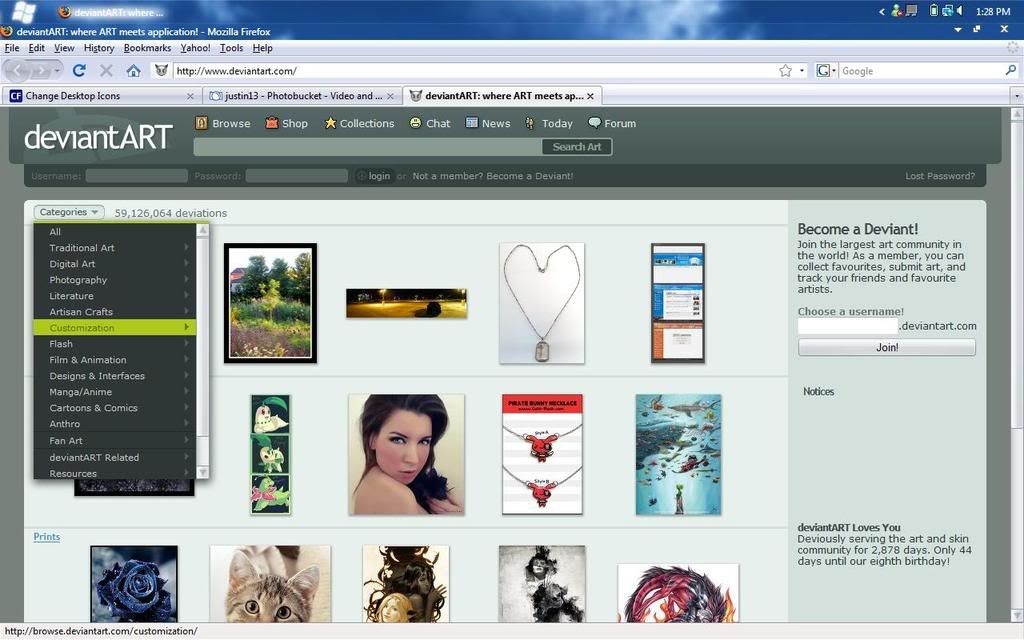Close the Change Desktop Icons tab
1024x640 pixels.
point(190,96)
